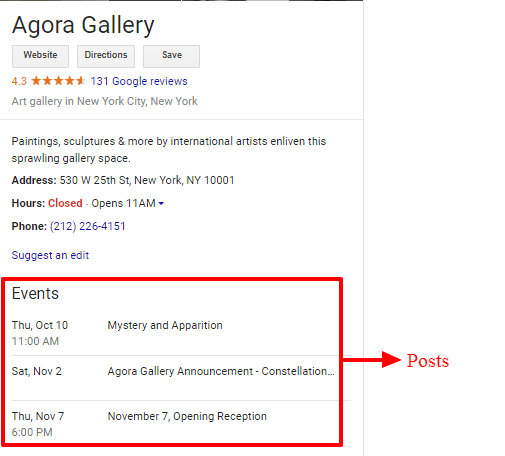
Task: Select the Sat, Nov 2 event date
Action: click(x=37, y=371)
